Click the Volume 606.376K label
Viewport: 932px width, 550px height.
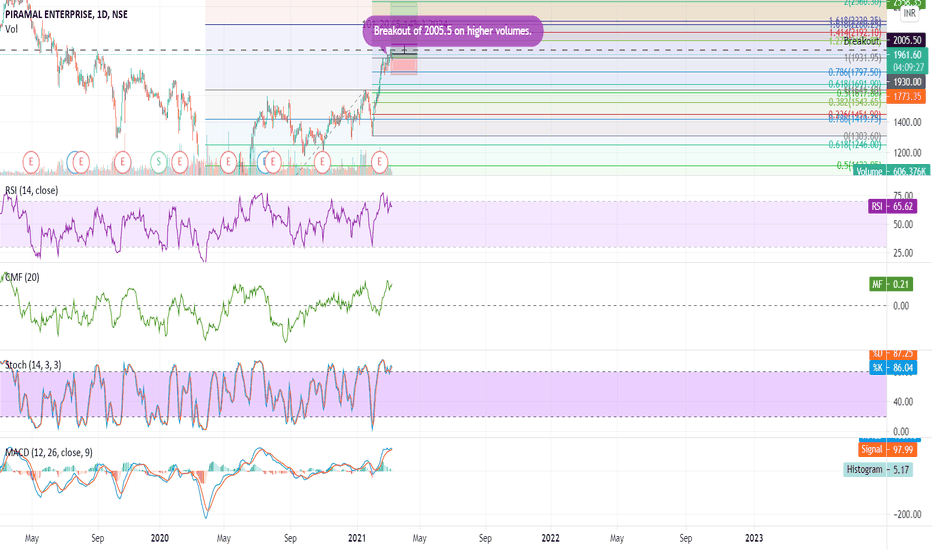891,171
